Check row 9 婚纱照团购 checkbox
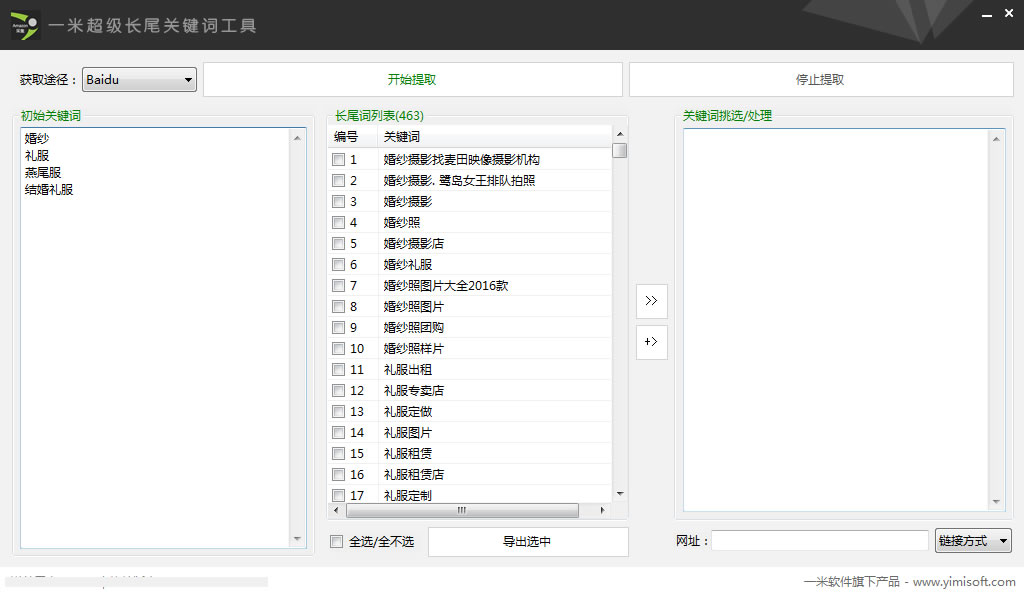The width and height of the screenshot is (1024, 596). pyautogui.click(x=338, y=327)
